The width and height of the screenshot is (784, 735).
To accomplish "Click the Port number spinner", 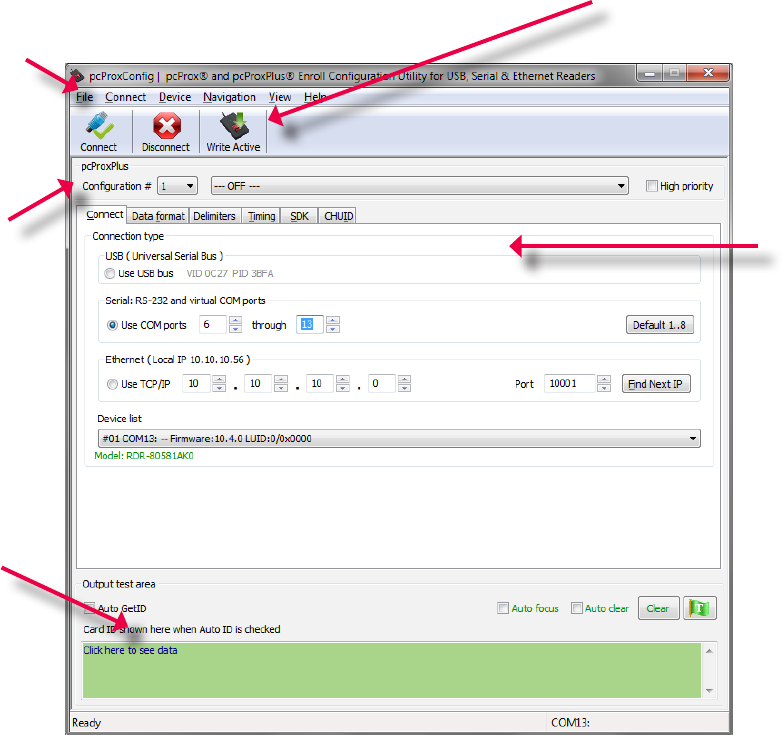I will click(x=604, y=384).
